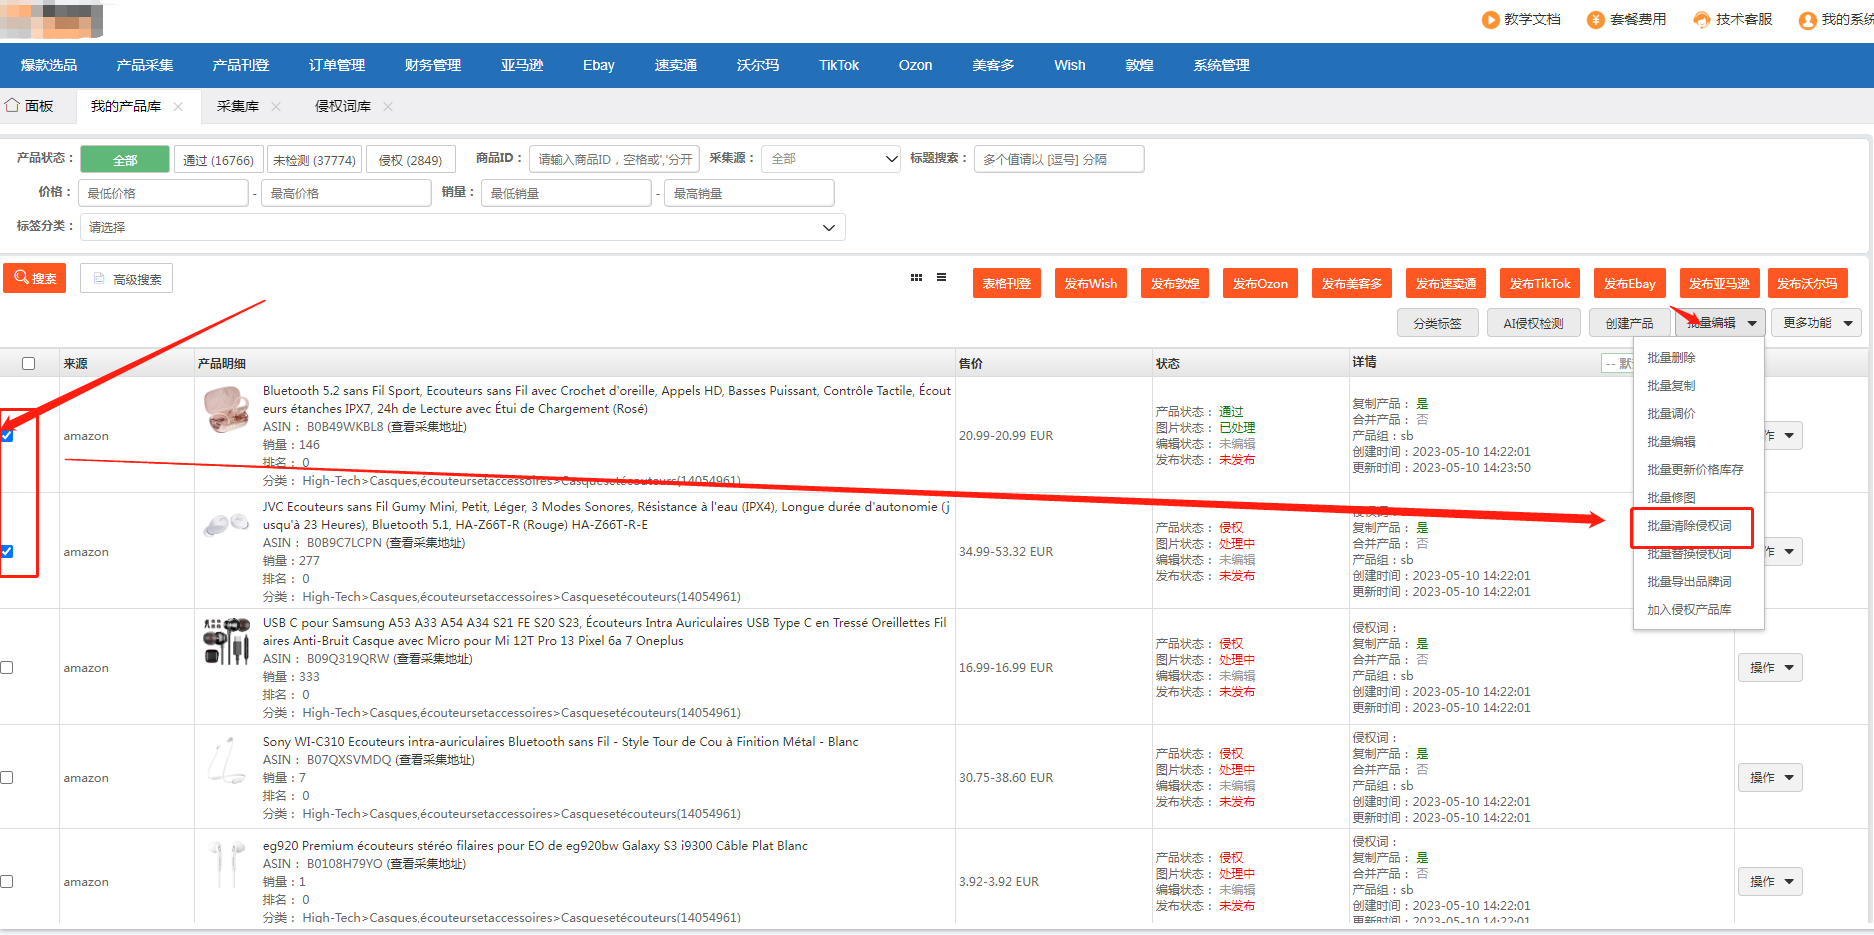The height and width of the screenshot is (935, 1874).
Task: Uncheck the JVC Ecouteurs product checkbox
Action: [x=7, y=551]
